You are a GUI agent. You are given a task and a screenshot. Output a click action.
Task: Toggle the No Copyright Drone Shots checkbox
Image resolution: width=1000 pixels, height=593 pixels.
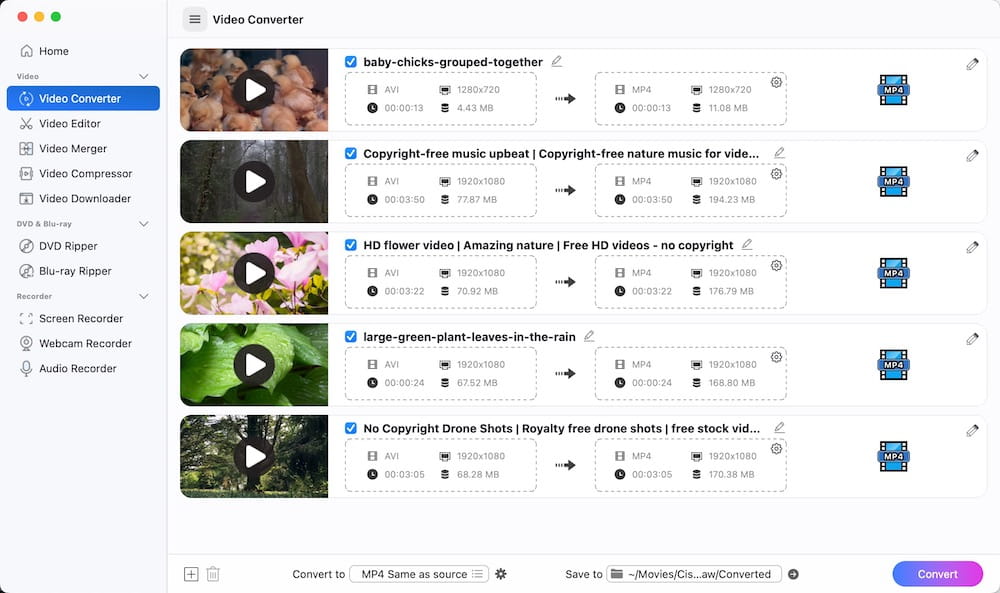click(x=351, y=428)
